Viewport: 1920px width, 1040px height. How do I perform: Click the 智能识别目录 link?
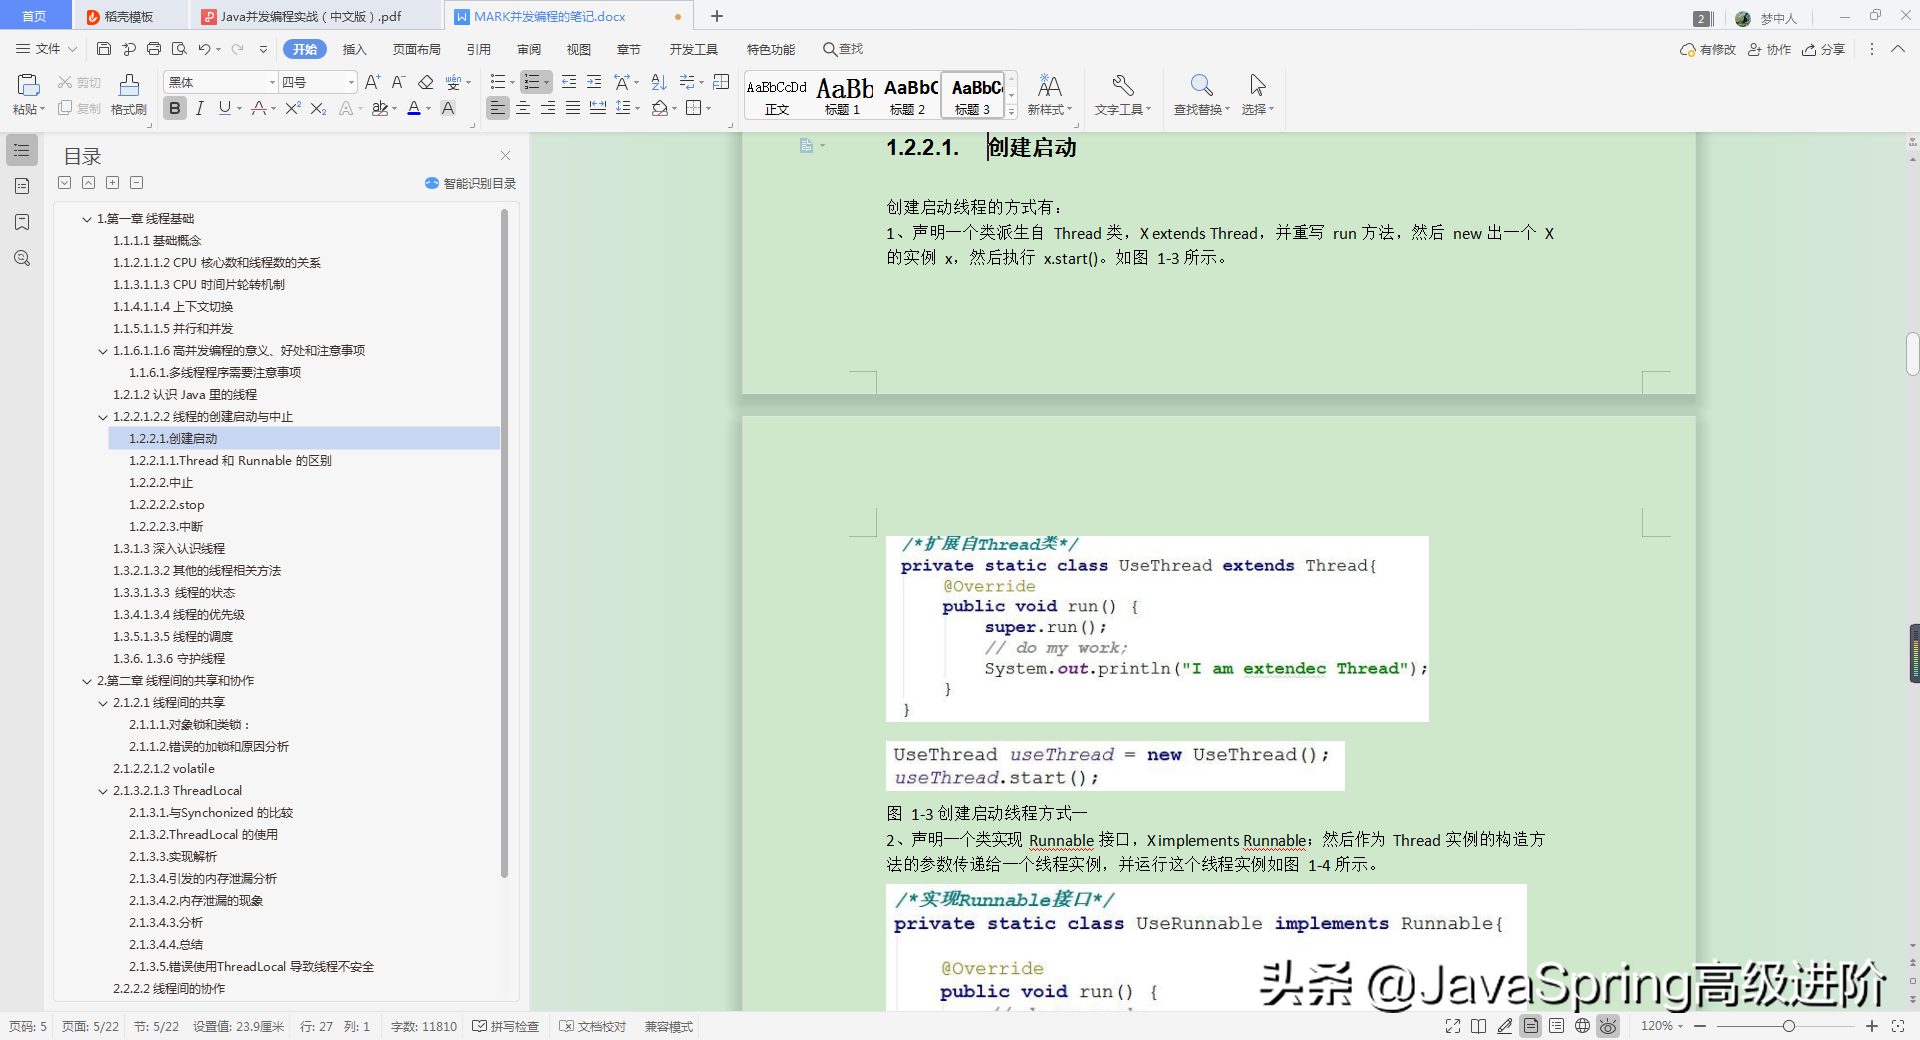click(471, 183)
